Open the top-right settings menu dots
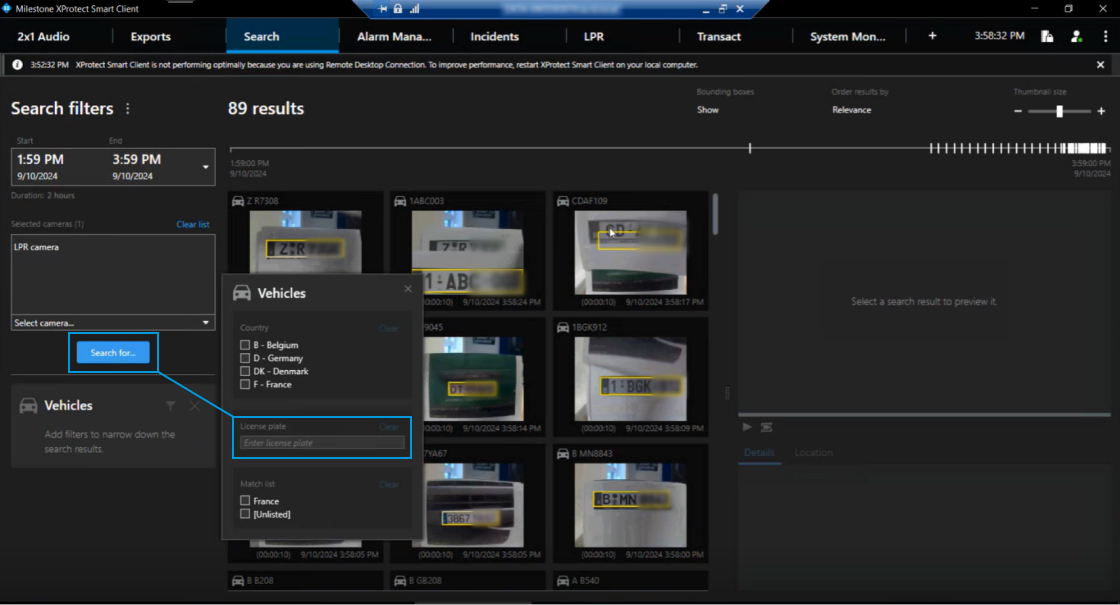Viewport: 1120px width, 605px height. click(1105, 36)
